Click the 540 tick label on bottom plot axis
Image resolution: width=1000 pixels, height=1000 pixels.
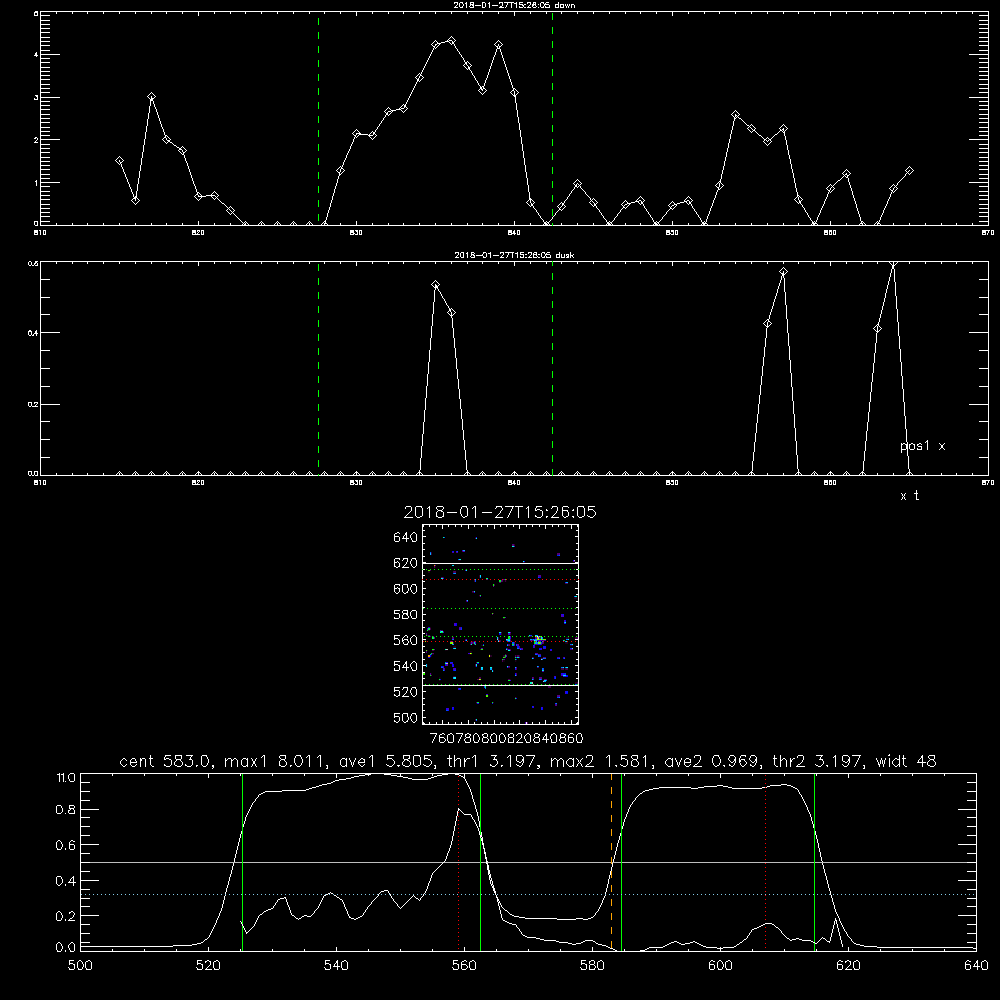[336, 965]
